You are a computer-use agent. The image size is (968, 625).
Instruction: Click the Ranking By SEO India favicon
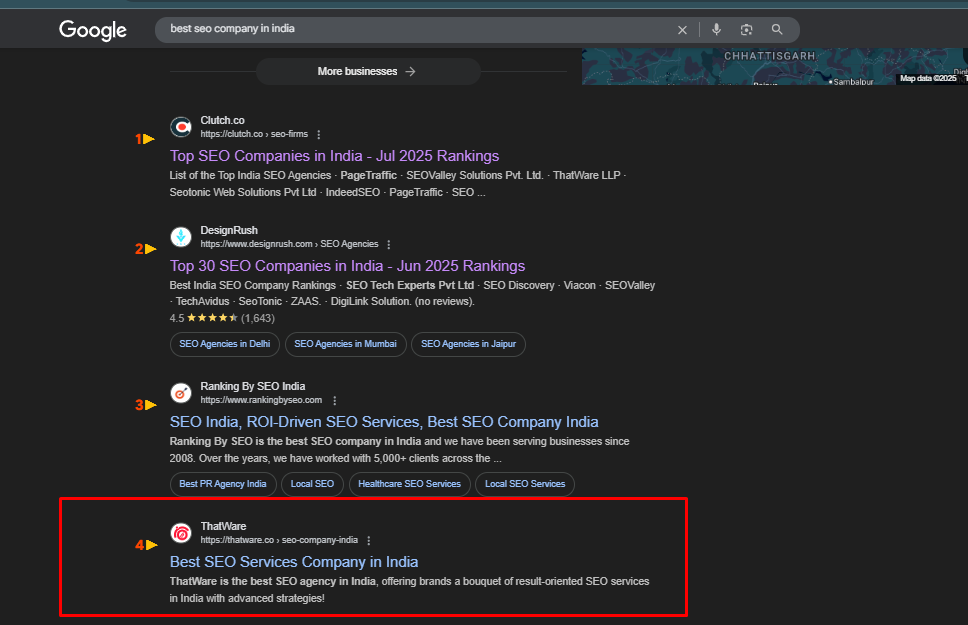181,393
